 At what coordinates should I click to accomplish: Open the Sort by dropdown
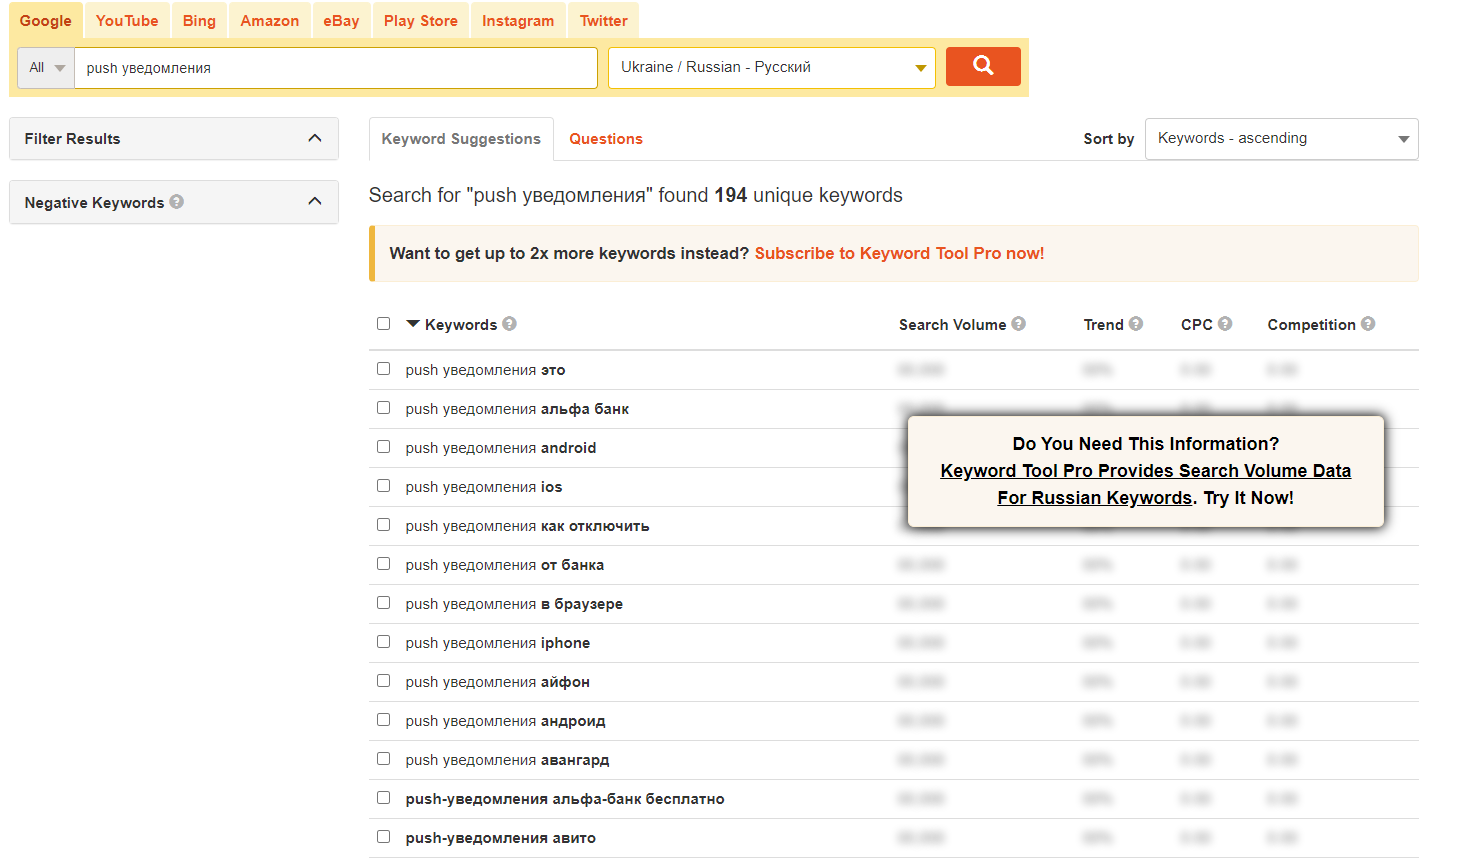pos(1281,139)
